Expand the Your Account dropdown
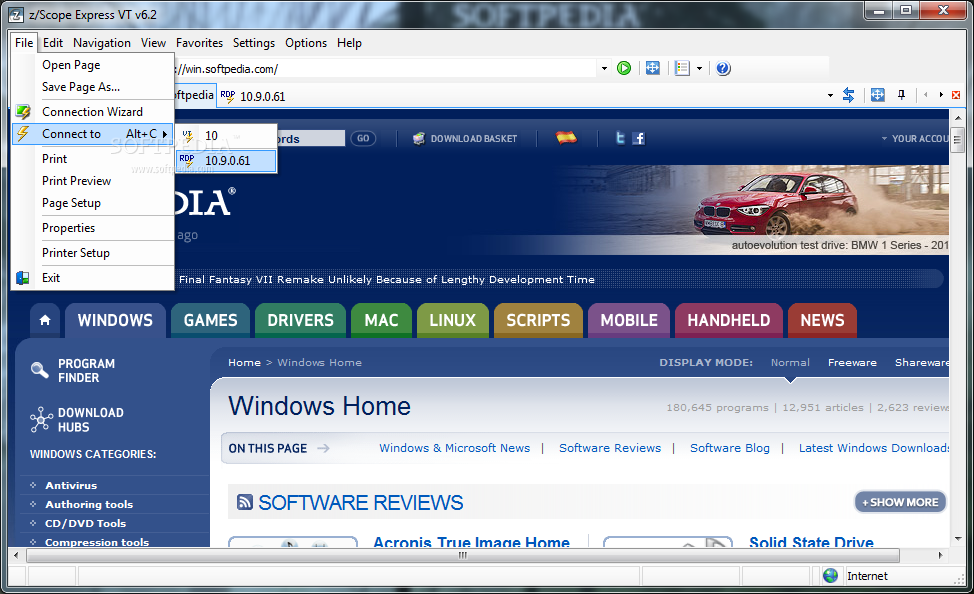The width and height of the screenshot is (974, 594). 915,139
